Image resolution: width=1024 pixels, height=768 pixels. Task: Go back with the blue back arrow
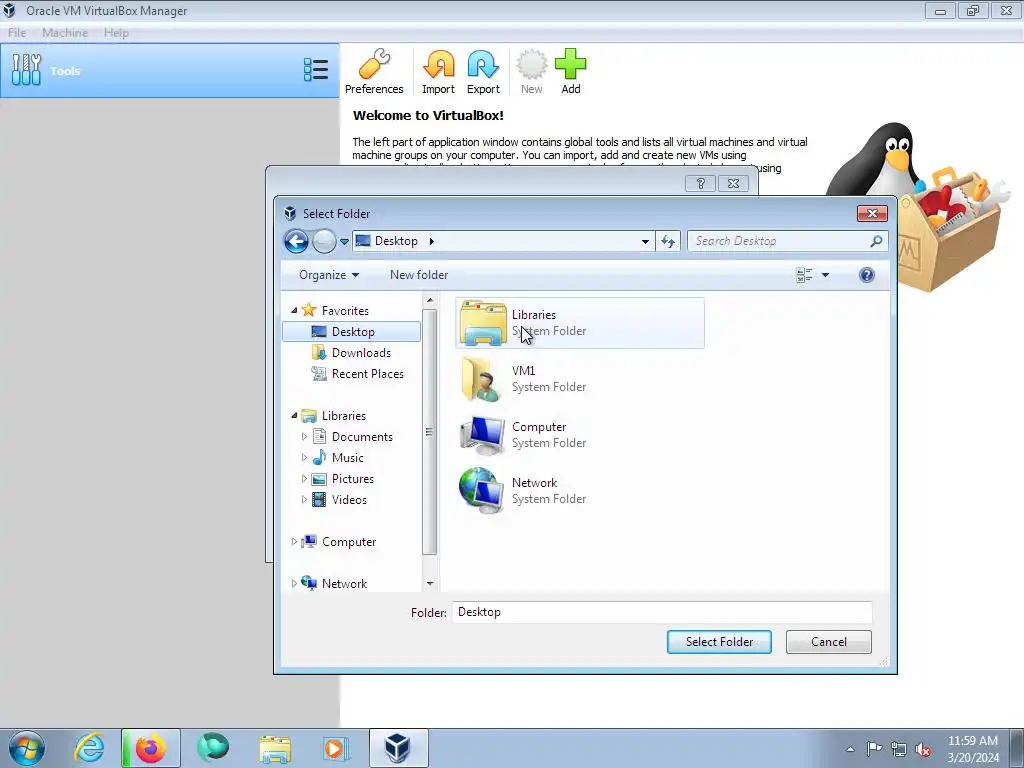[296, 241]
